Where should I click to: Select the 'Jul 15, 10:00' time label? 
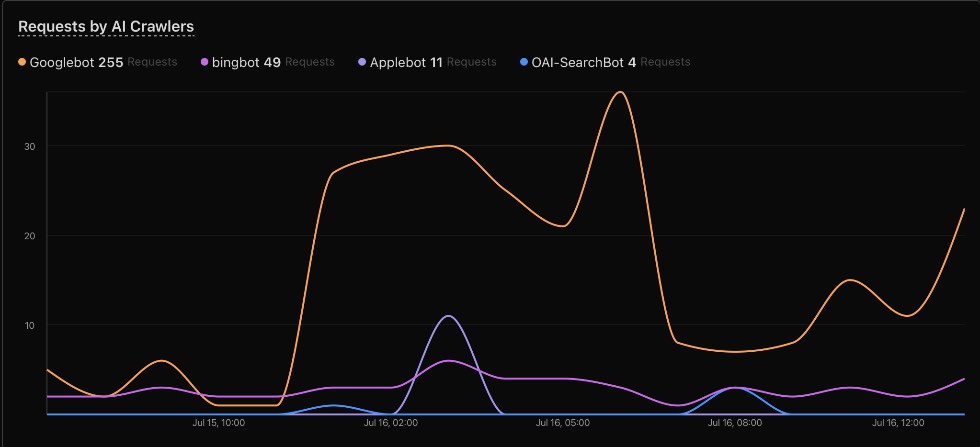tap(219, 423)
